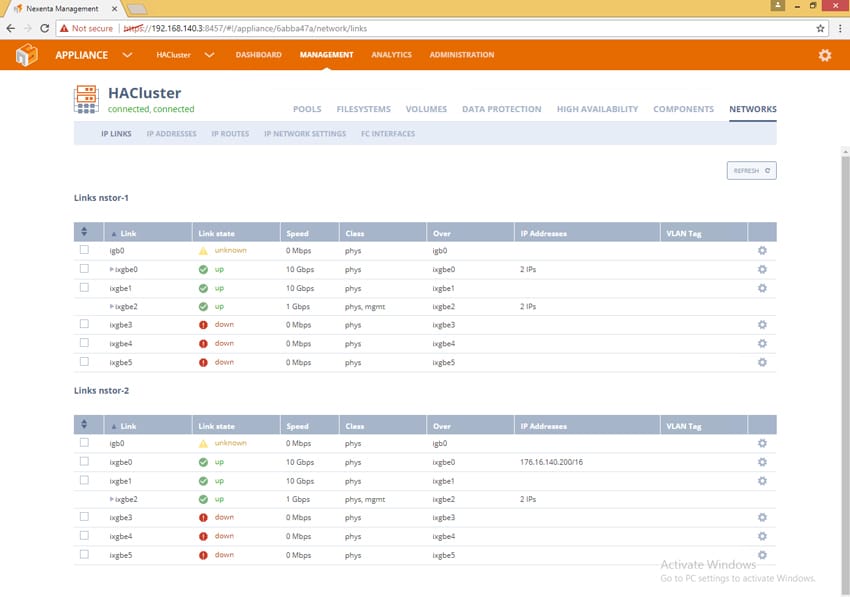The height and width of the screenshot is (597, 850).
Task: Open settings gear in the orange header
Action: [825, 55]
